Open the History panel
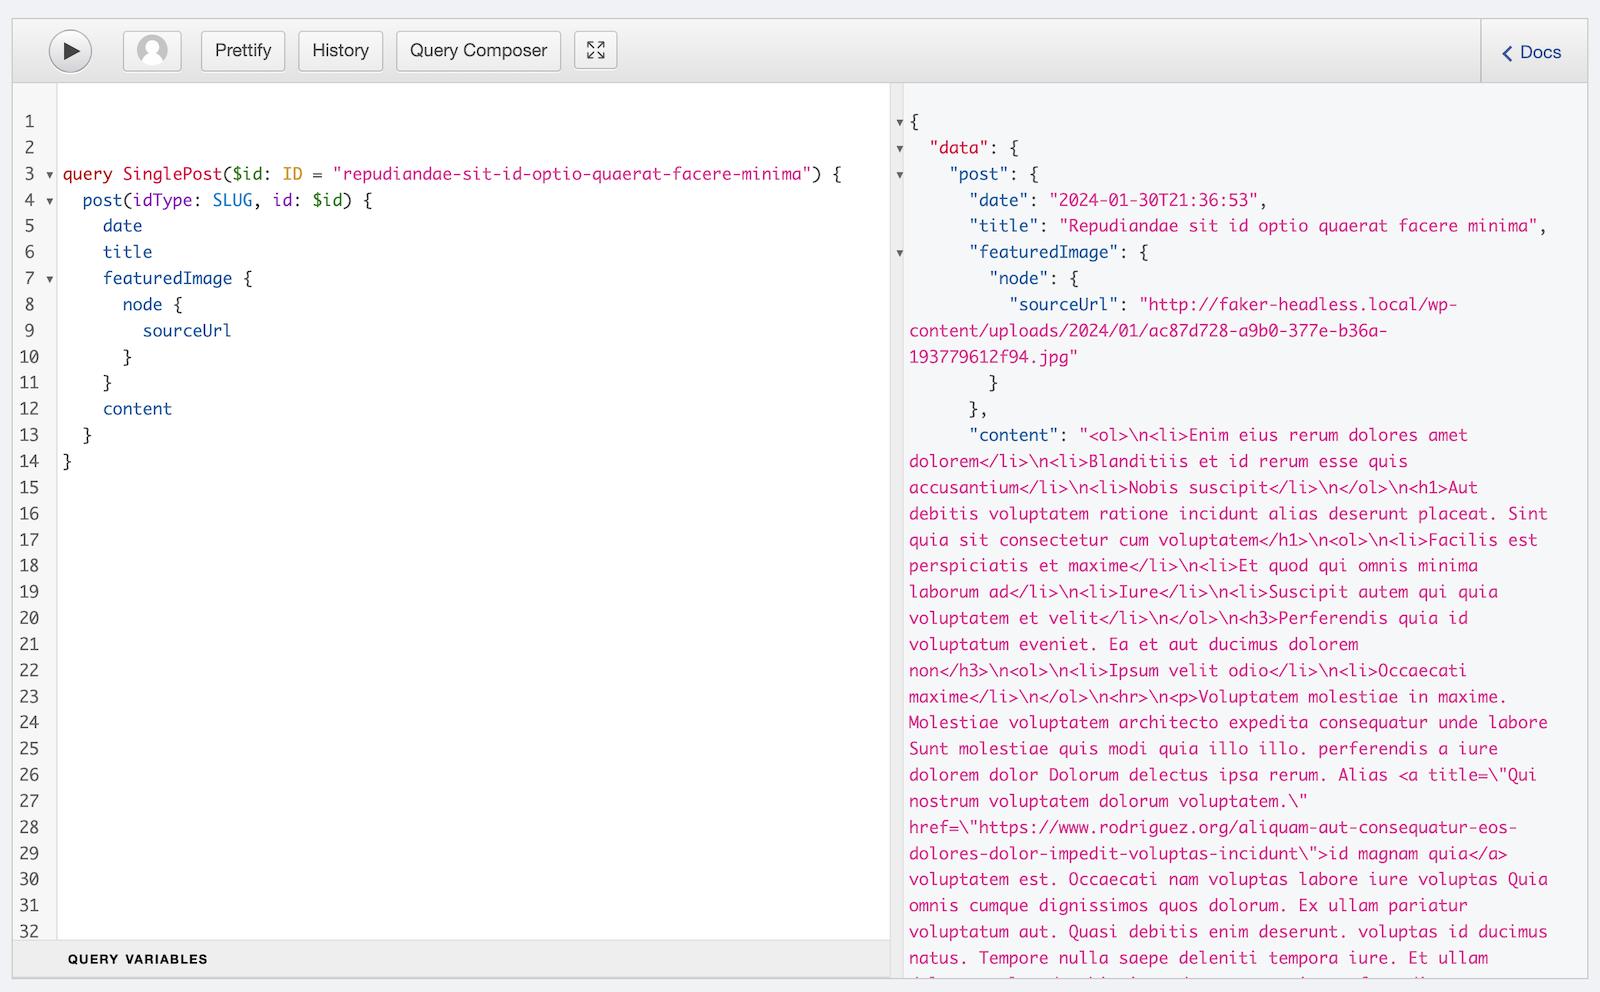Screen dimensions: 1600x992 click(340, 50)
